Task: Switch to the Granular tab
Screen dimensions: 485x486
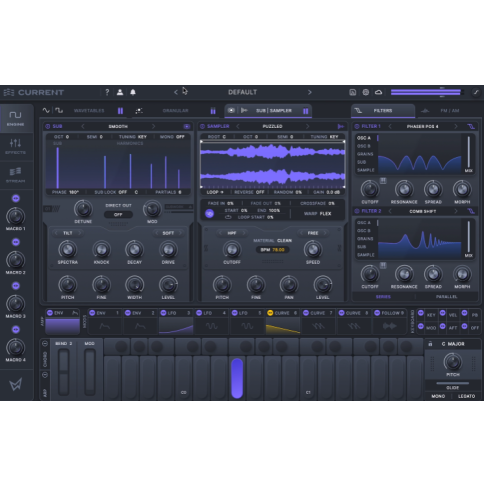Action: 175,111
